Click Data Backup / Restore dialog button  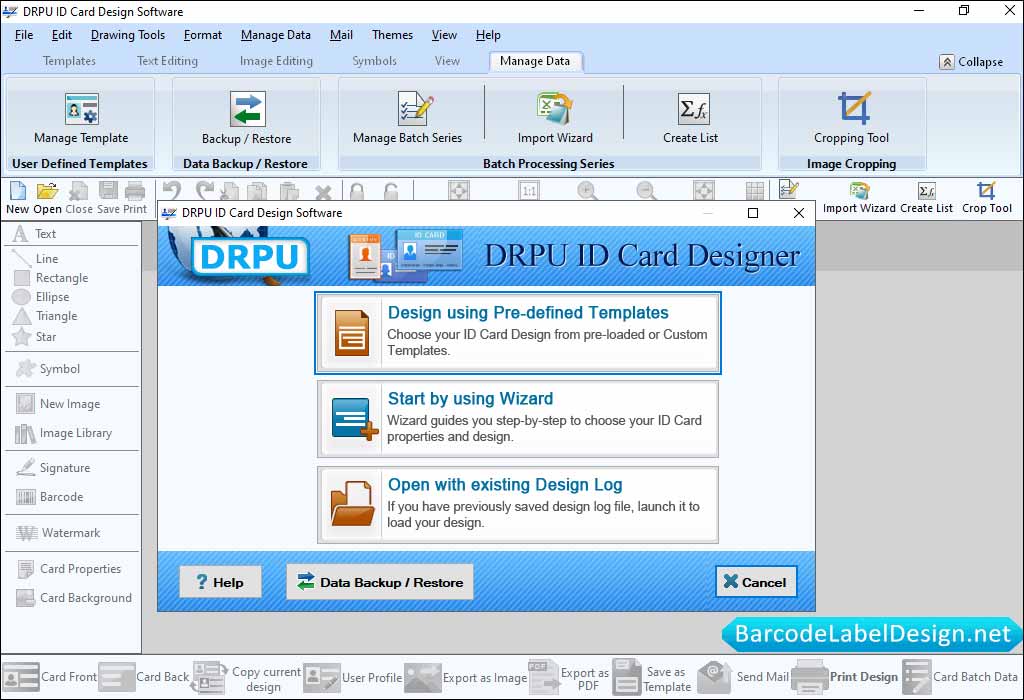tap(379, 582)
